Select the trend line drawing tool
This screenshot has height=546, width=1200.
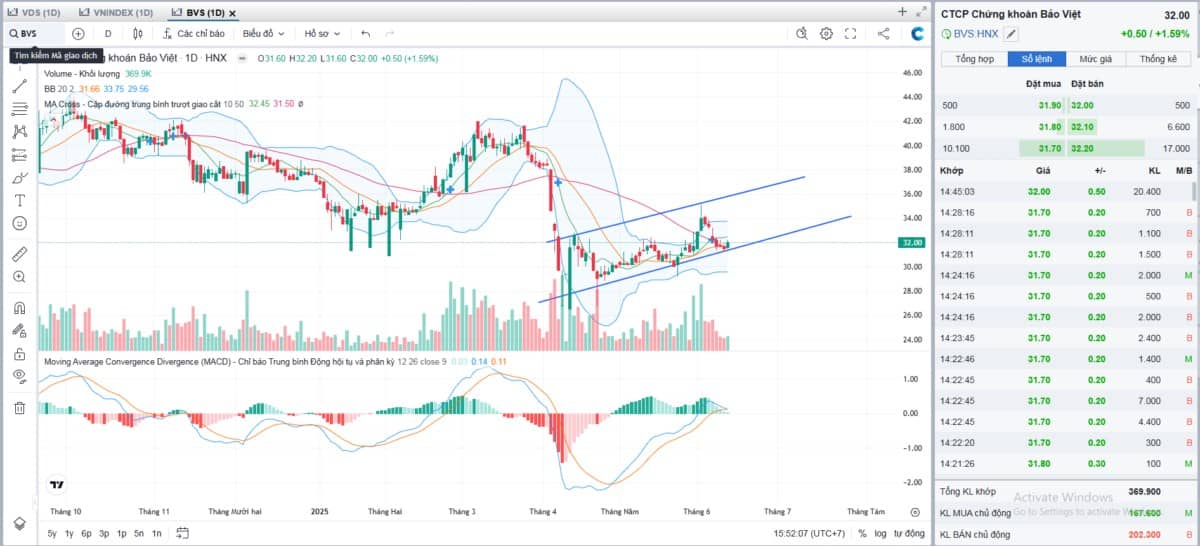pyautogui.click(x=19, y=86)
